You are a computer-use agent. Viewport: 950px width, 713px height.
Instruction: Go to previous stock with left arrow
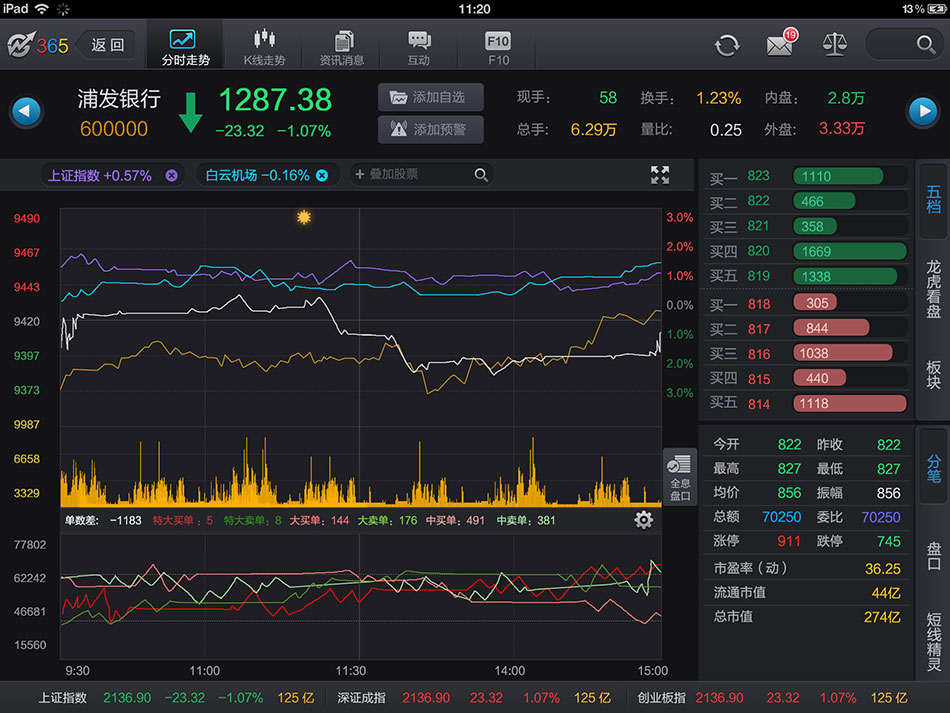pyautogui.click(x=27, y=111)
